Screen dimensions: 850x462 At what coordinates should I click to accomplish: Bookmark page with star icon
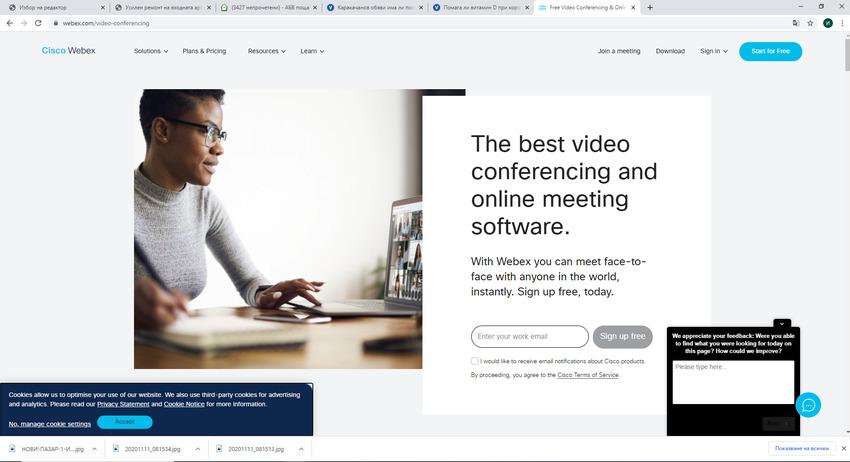click(x=810, y=23)
